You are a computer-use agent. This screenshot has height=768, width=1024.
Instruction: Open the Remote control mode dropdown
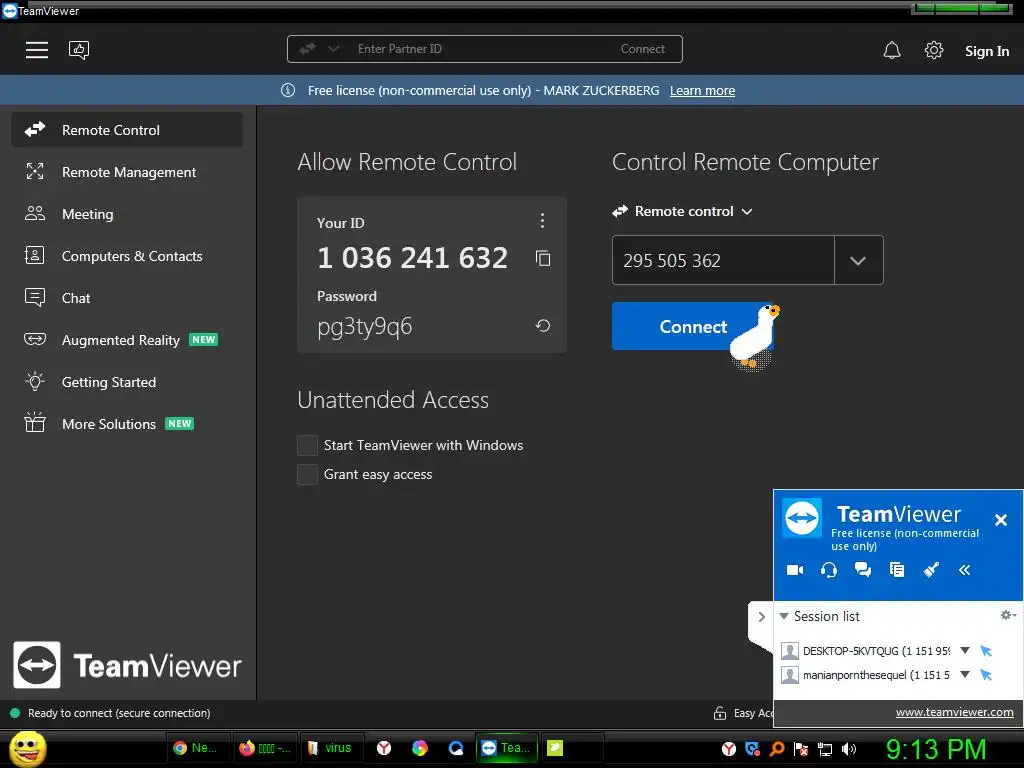(x=682, y=212)
